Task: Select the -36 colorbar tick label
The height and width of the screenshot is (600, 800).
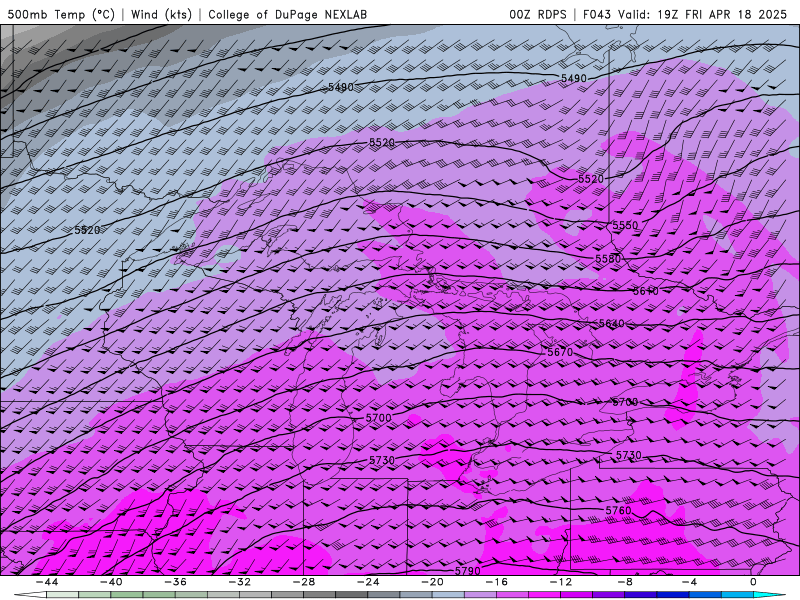Action: coord(175,582)
